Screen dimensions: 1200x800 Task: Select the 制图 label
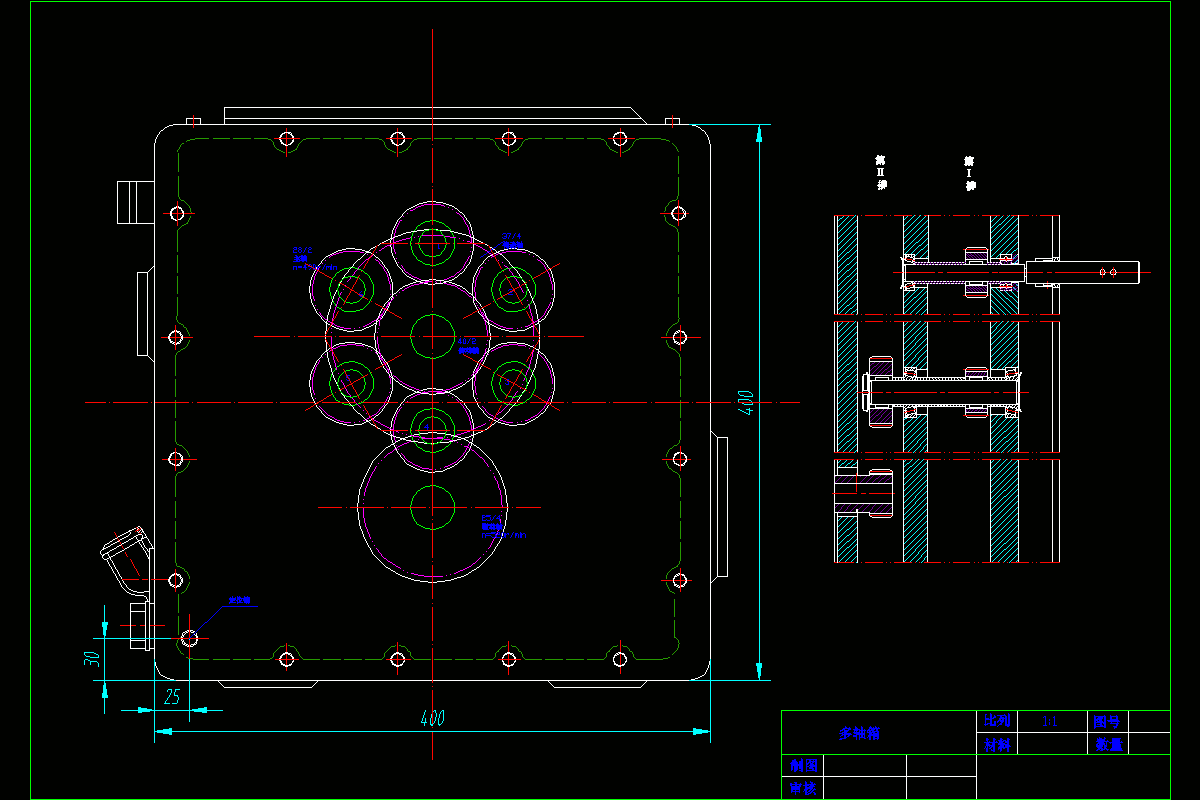[x=804, y=765]
